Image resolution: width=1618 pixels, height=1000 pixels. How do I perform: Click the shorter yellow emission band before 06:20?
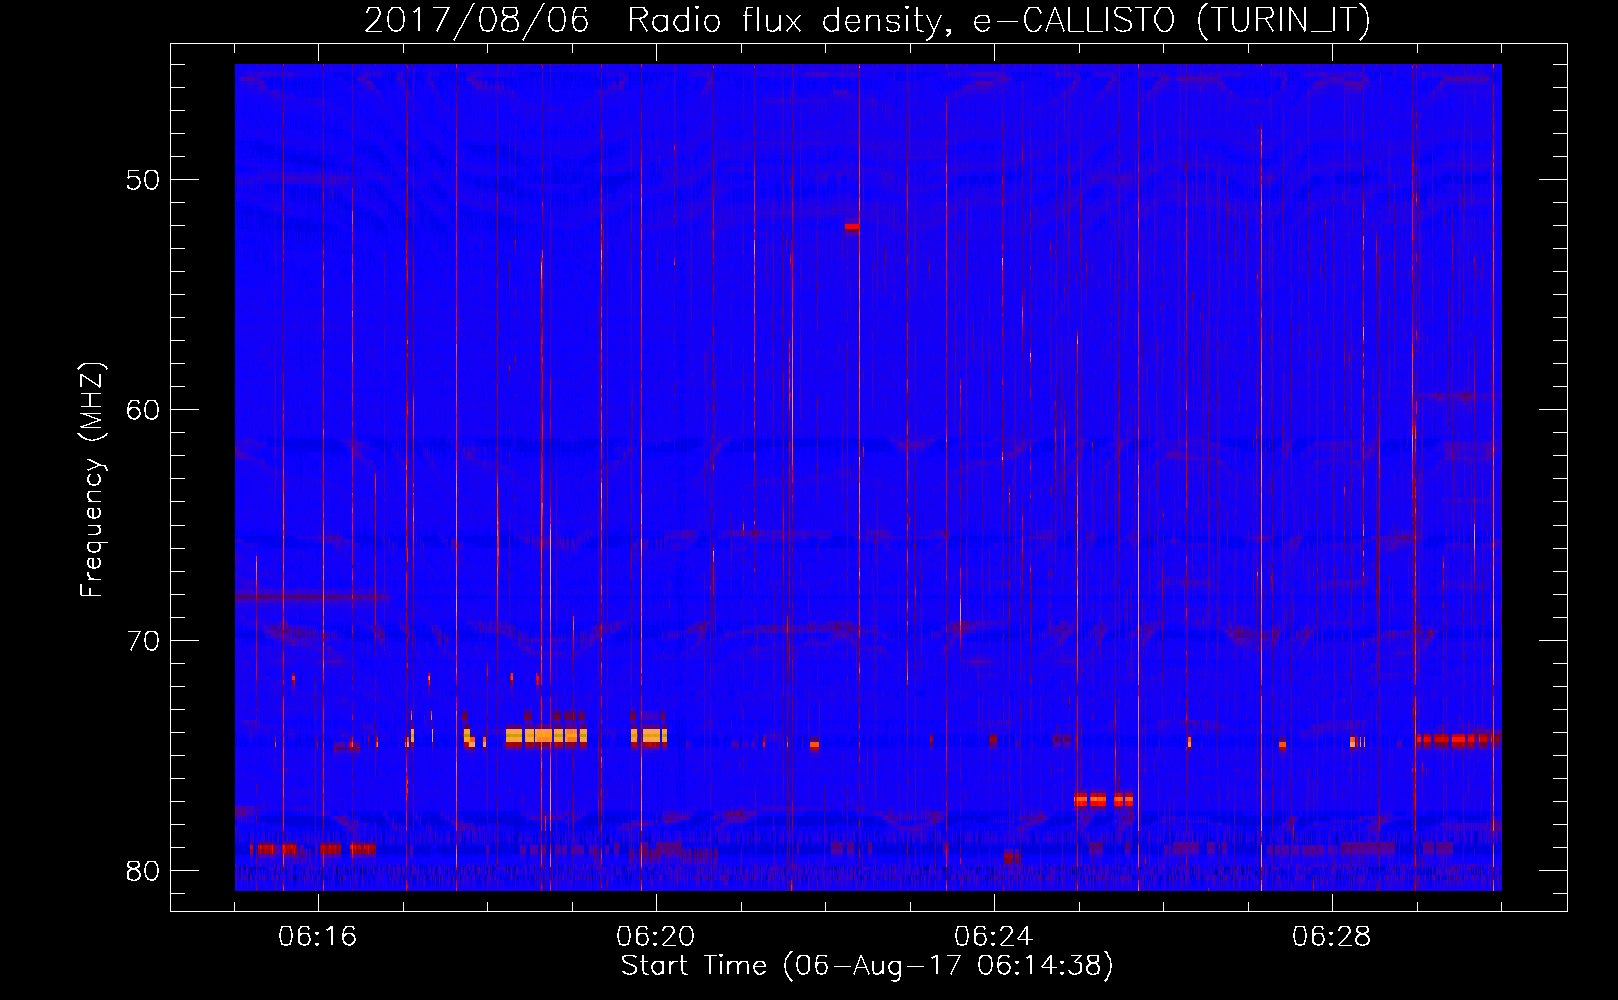(649, 737)
